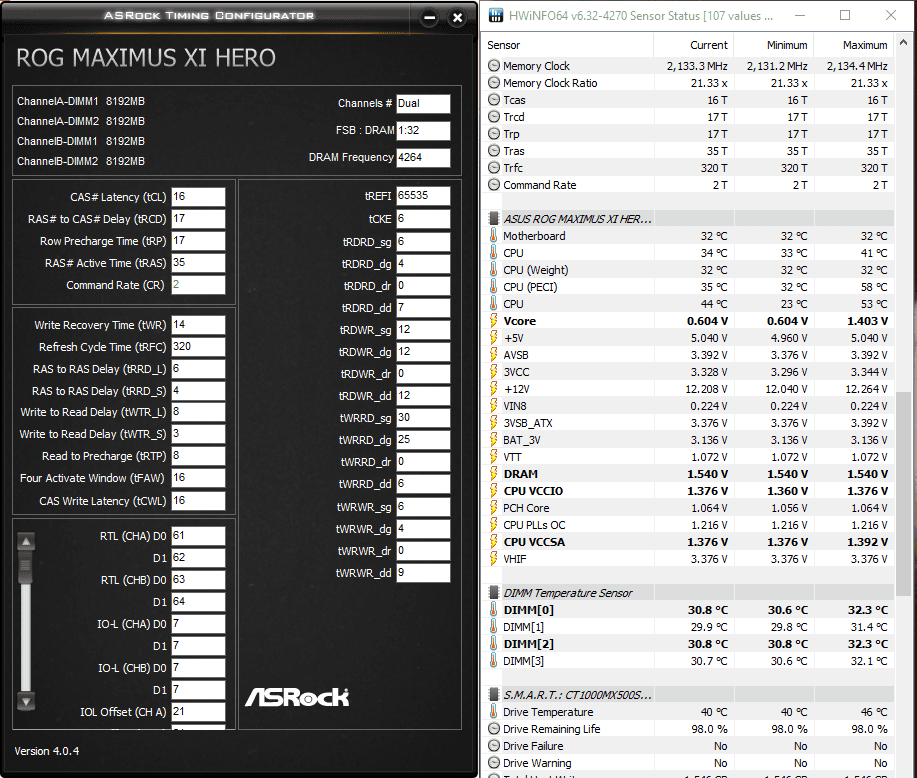Viewport: 917px width, 778px height.
Task: Select the ASUS ROG MAXIMUS XI HER... chip icon
Action: tap(494, 219)
